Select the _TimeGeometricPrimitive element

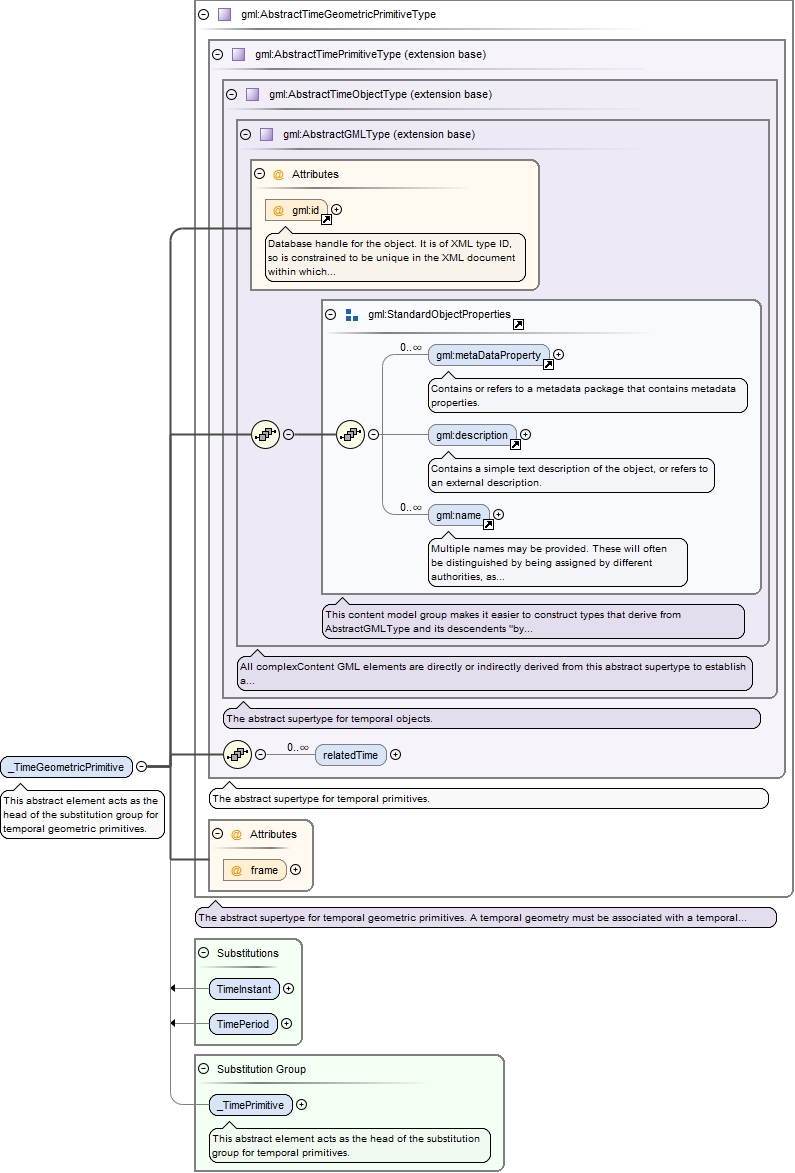67,767
